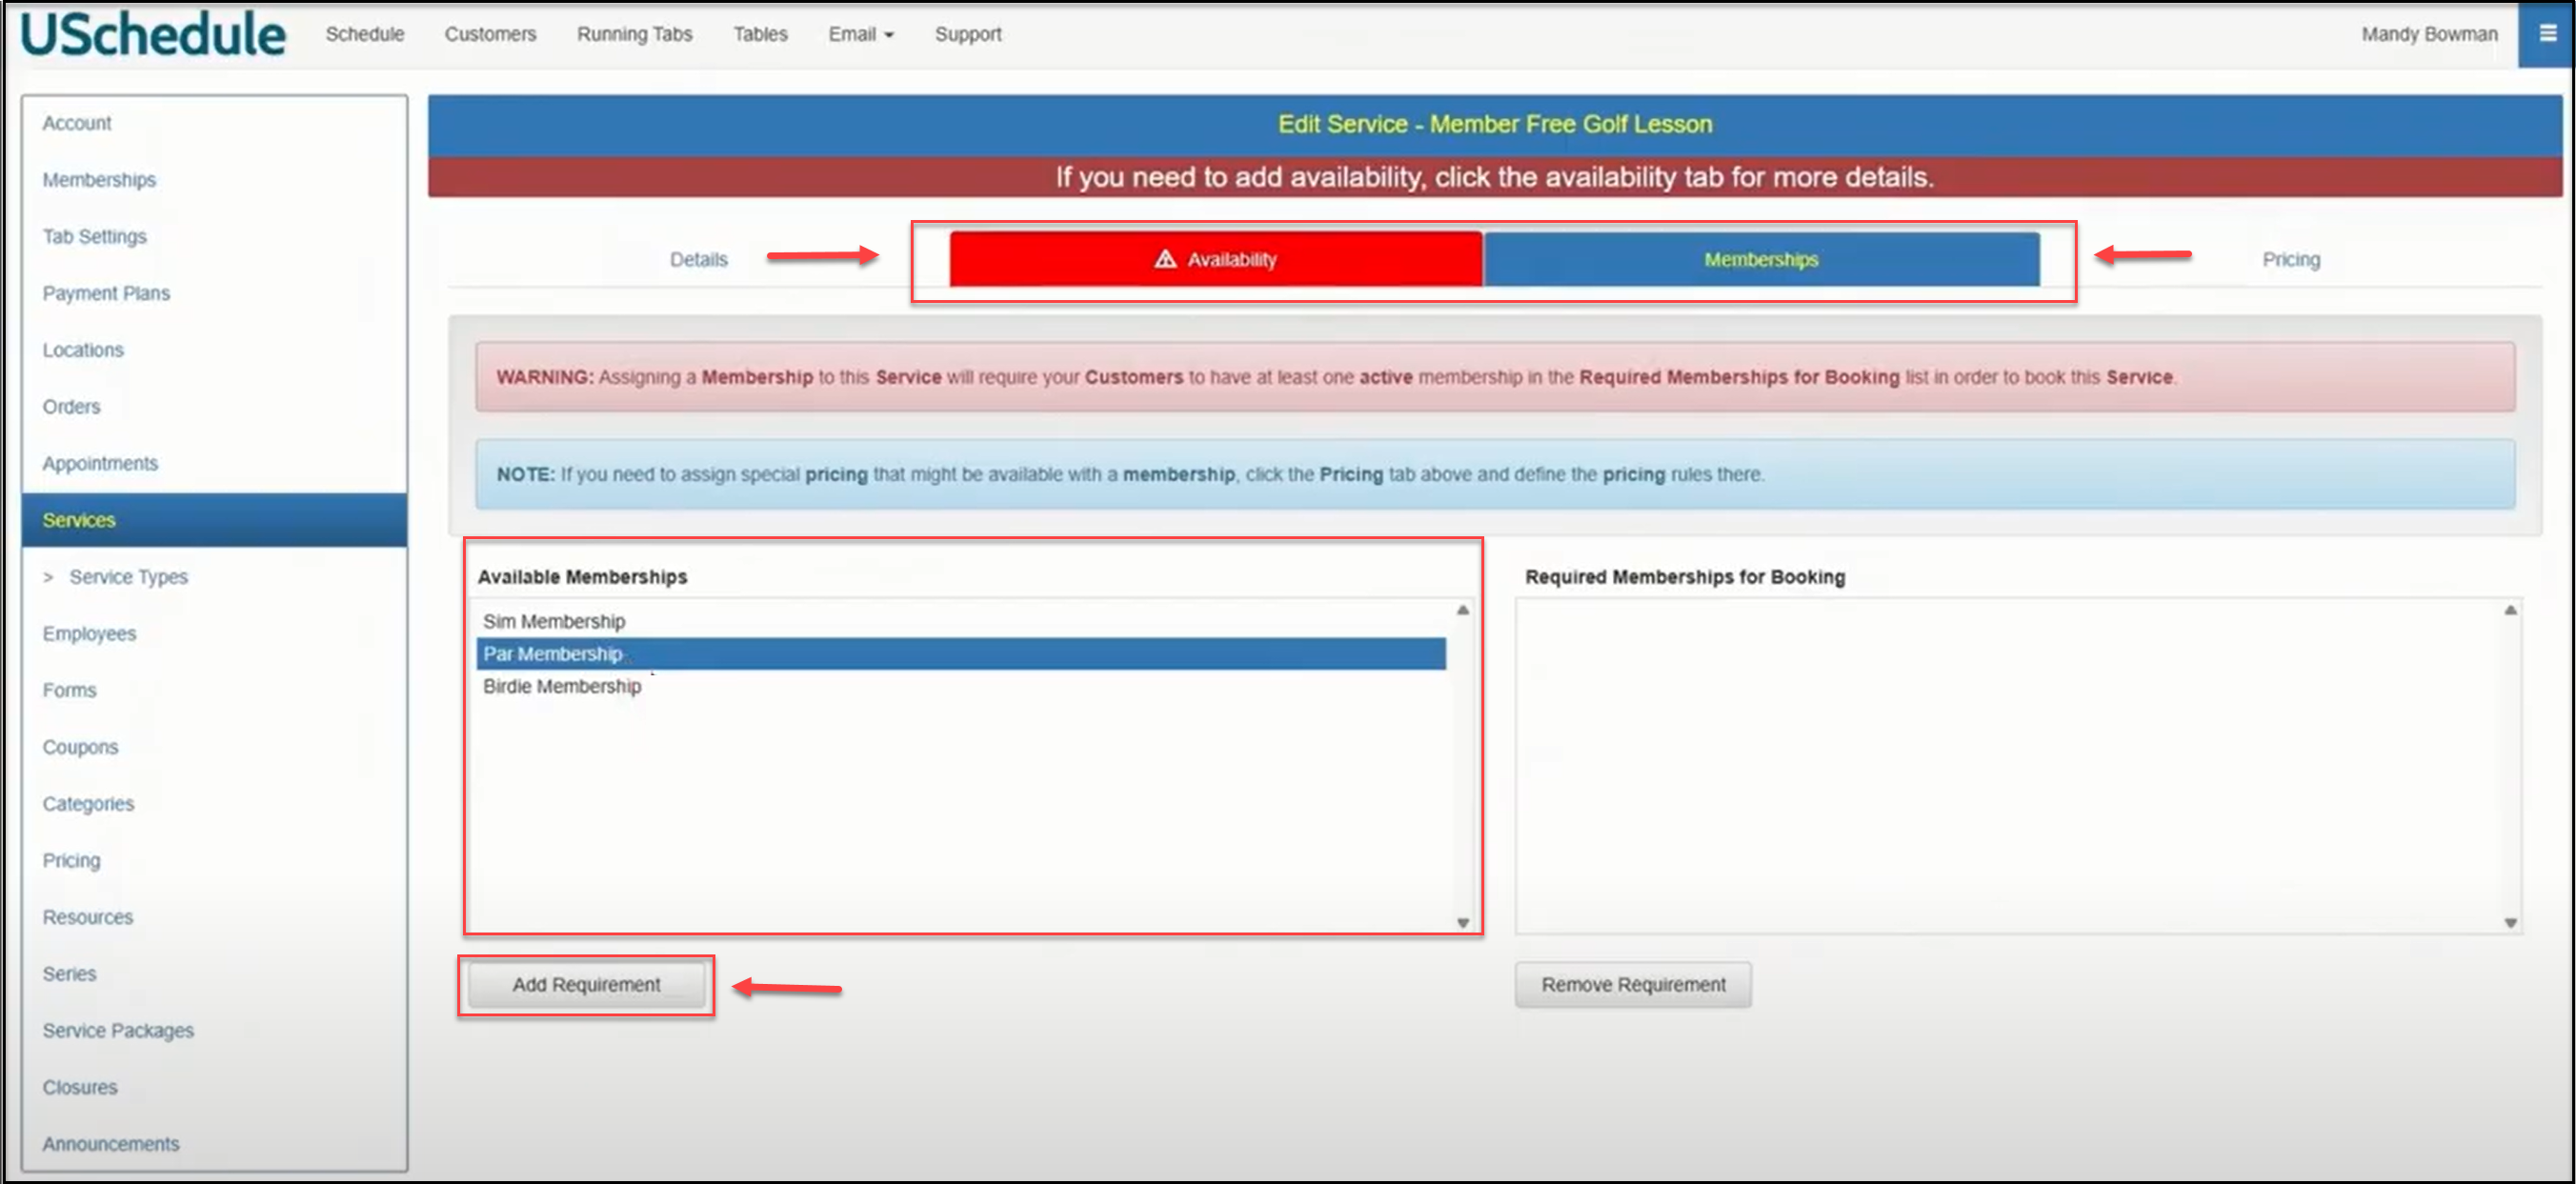The image size is (2576, 1184).
Task: Click the Add Requirement button
Action: [586, 985]
